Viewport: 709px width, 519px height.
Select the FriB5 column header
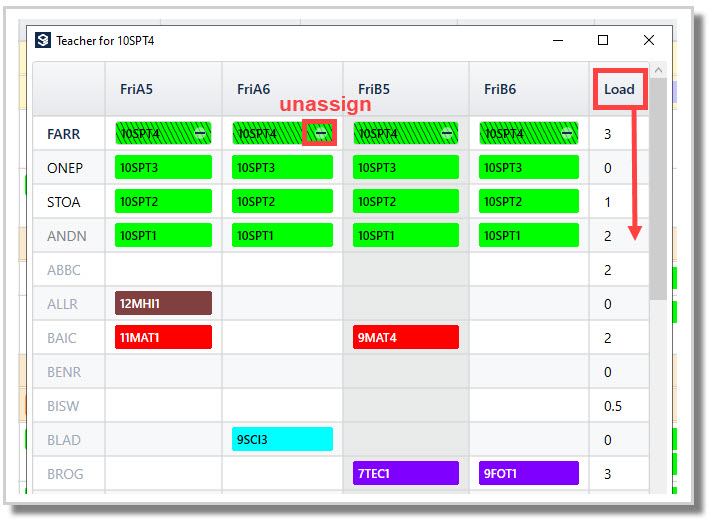click(373, 89)
